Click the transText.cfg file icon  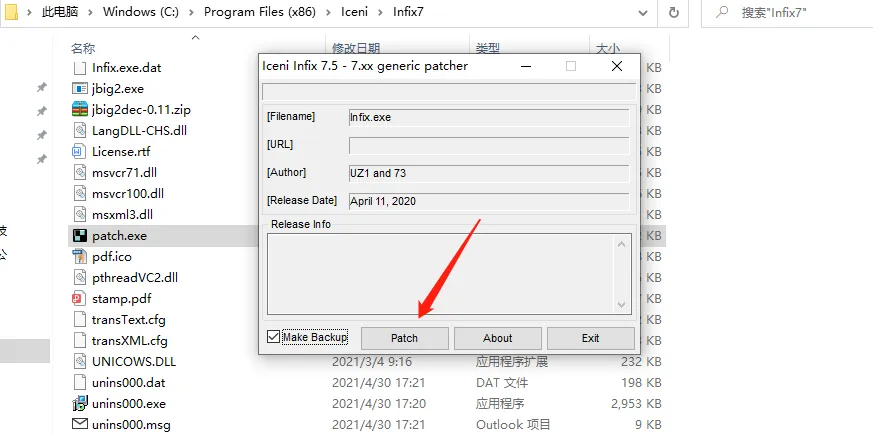pos(80,320)
